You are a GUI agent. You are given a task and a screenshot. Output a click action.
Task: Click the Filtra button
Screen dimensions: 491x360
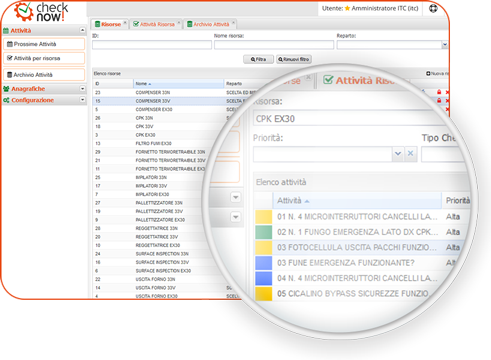tap(258, 59)
